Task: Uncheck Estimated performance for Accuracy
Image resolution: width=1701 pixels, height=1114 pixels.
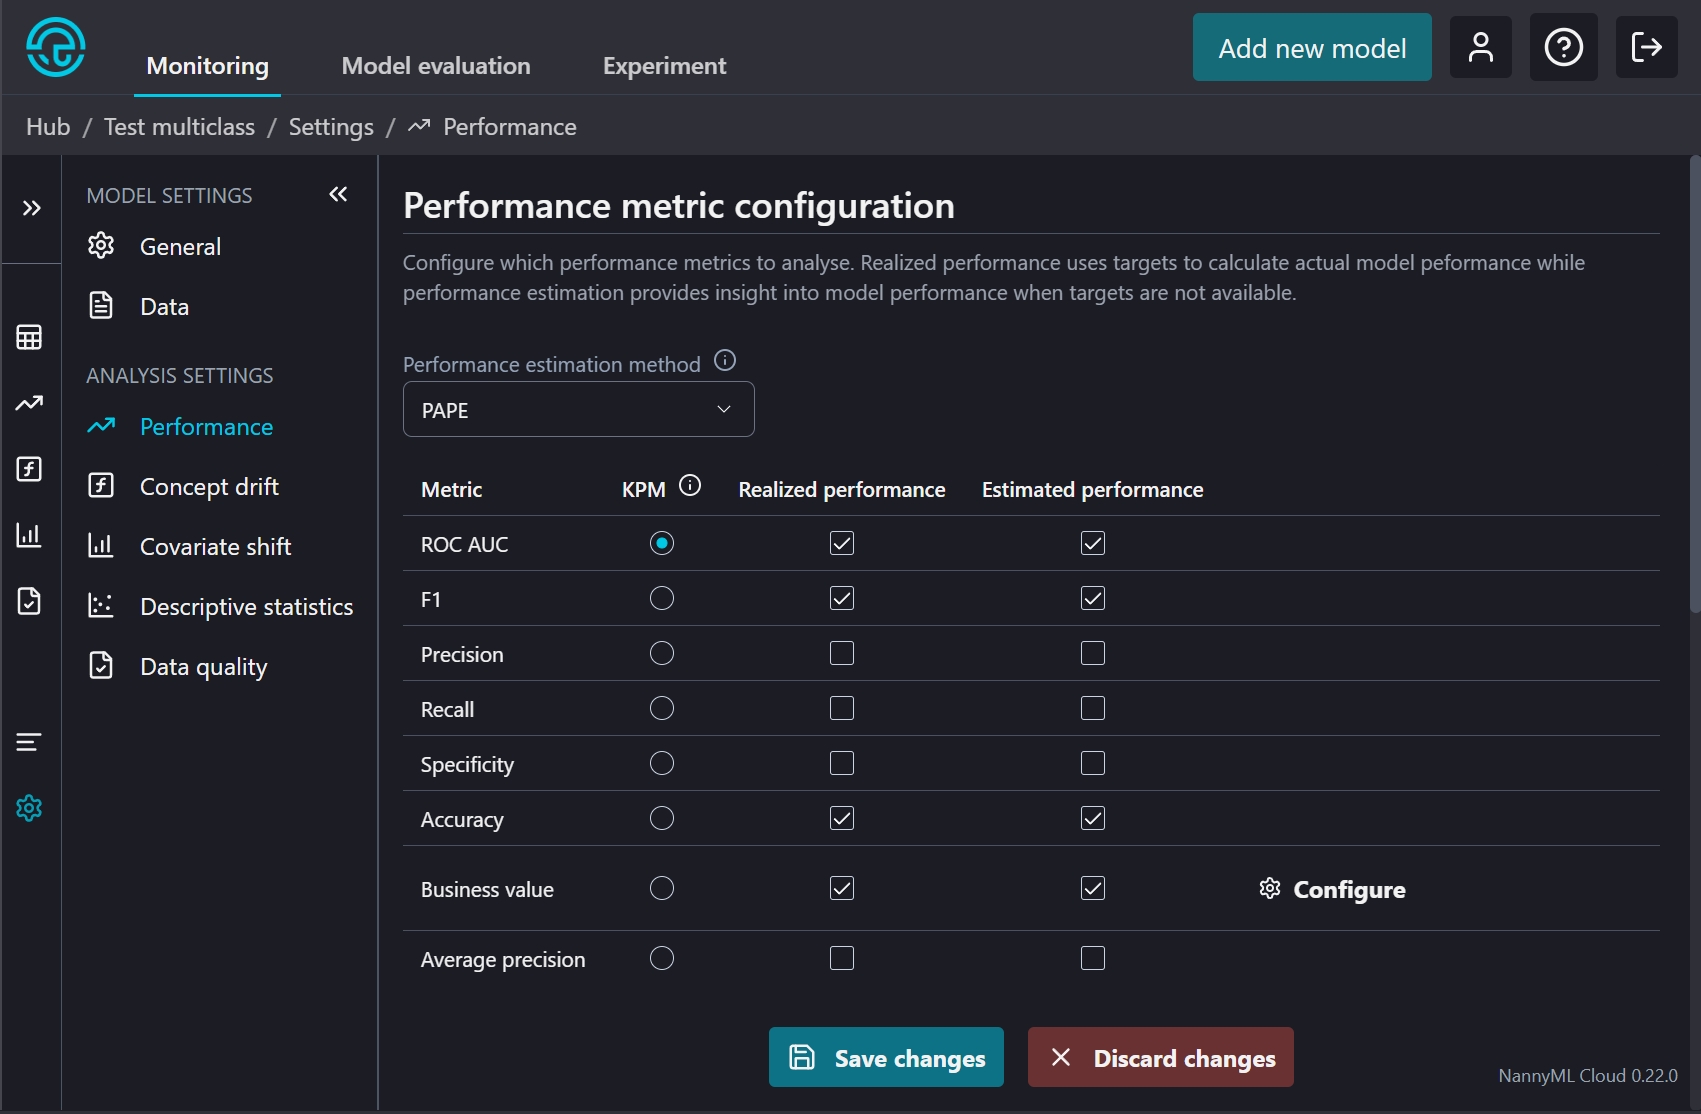Action: pyautogui.click(x=1093, y=819)
